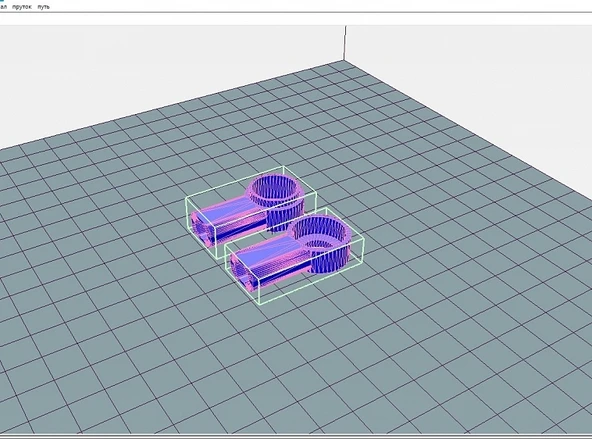592x439 pixels.
Task: Click the ring top of the rear model
Action: point(276,188)
